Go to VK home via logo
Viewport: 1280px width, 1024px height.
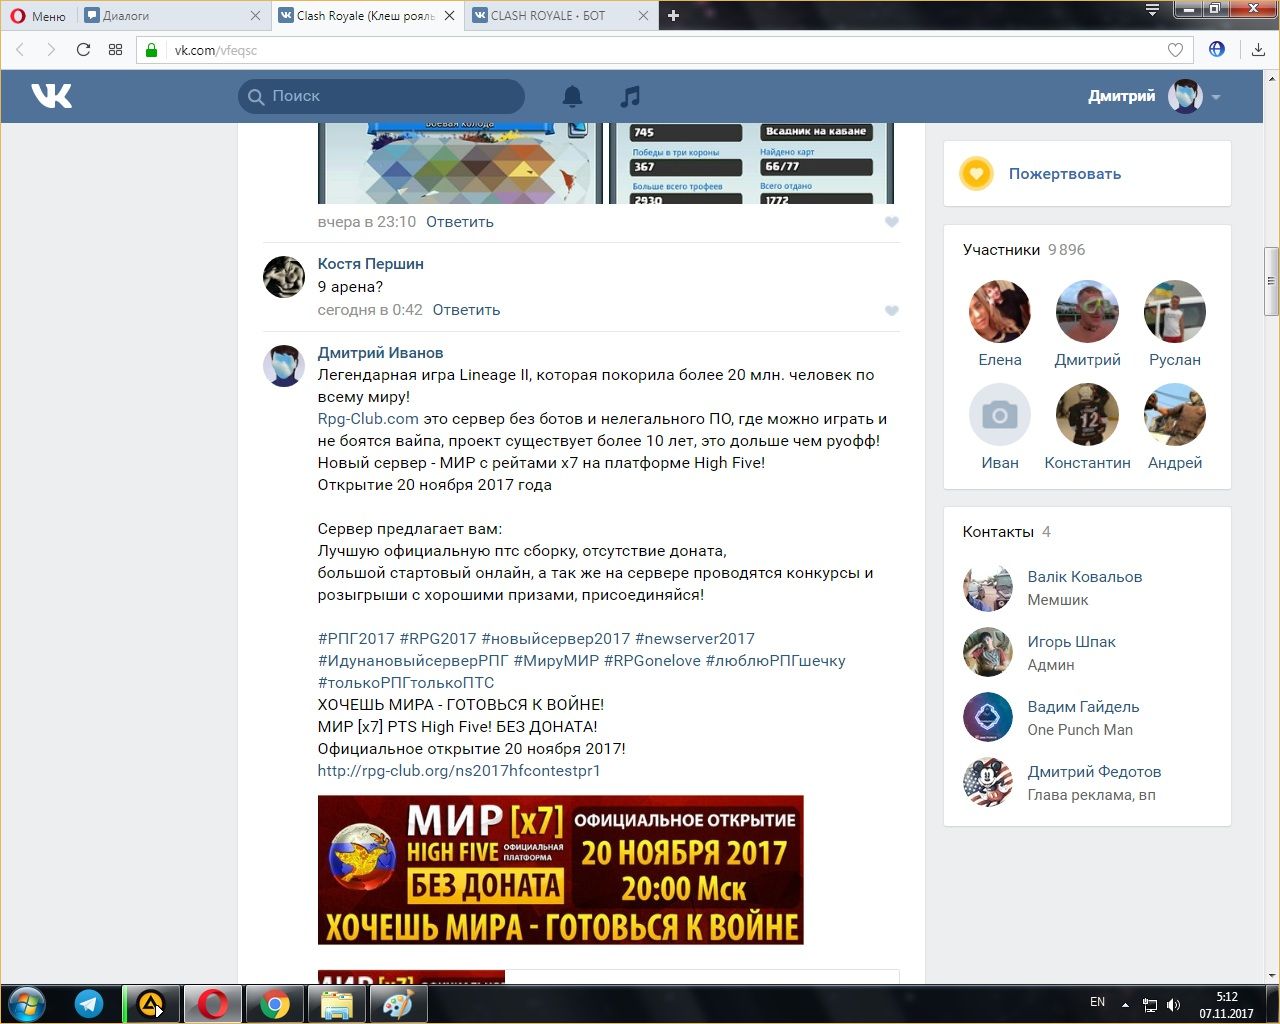click(x=51, y=96)
